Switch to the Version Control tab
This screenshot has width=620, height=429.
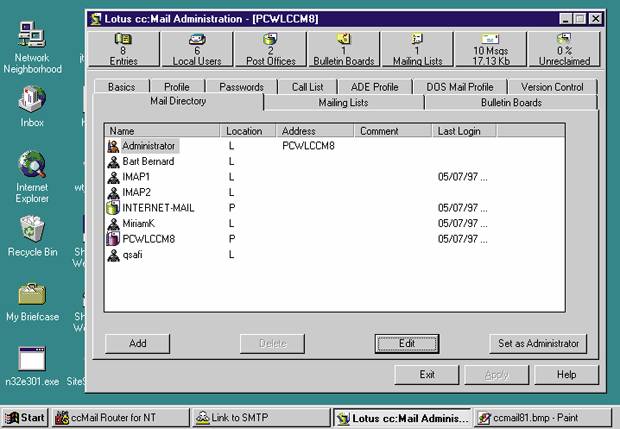(x=552, y=87)
